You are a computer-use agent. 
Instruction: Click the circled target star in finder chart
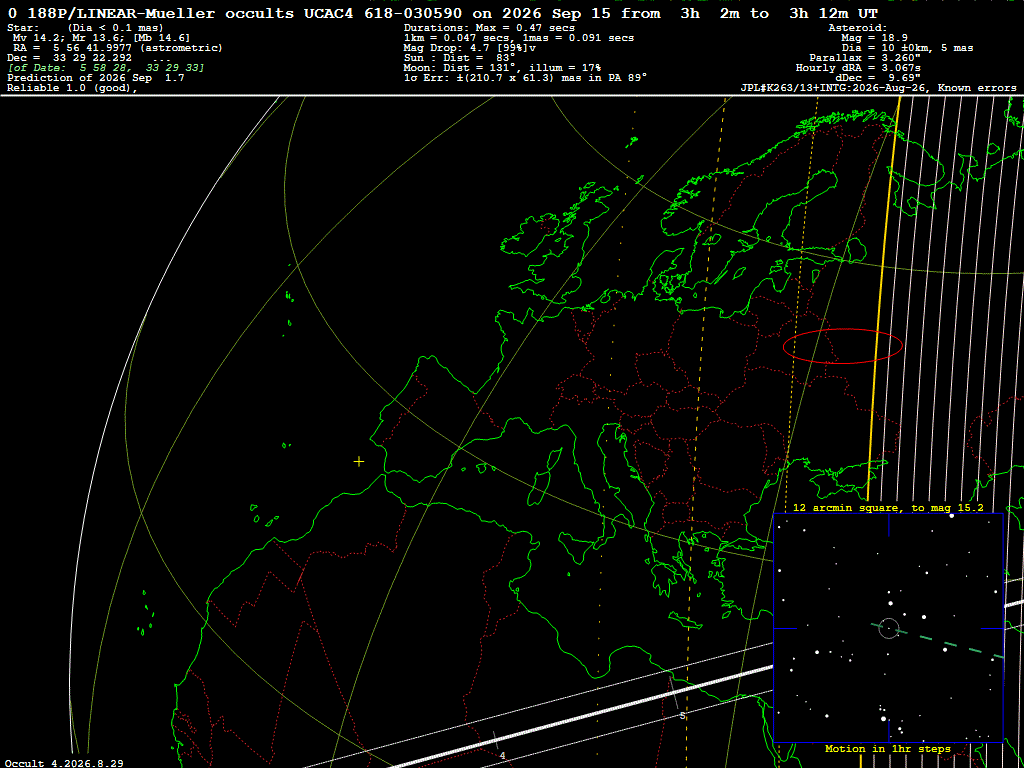[x=889, y=628]
